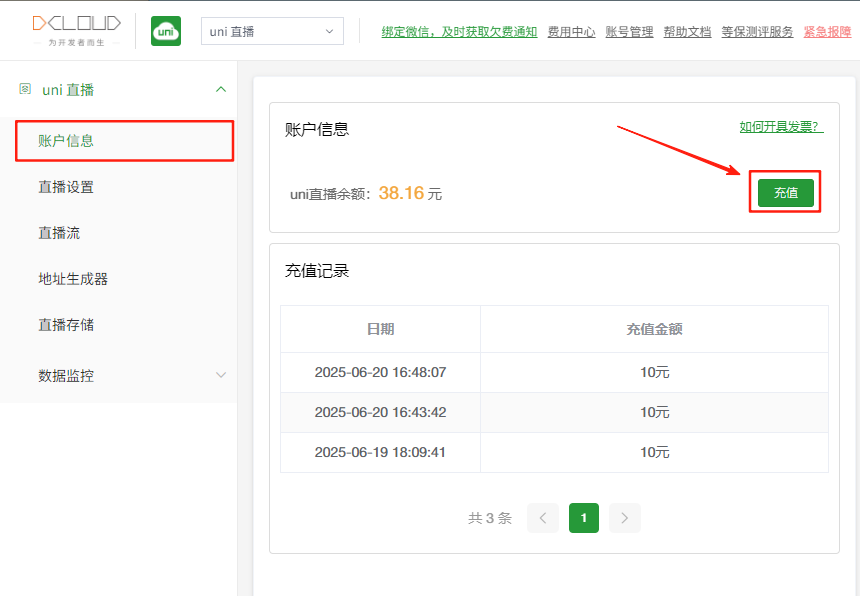Click the uni 直播 sidebar icon
This screenshot has width=860, height=596.
pos(25,90)
